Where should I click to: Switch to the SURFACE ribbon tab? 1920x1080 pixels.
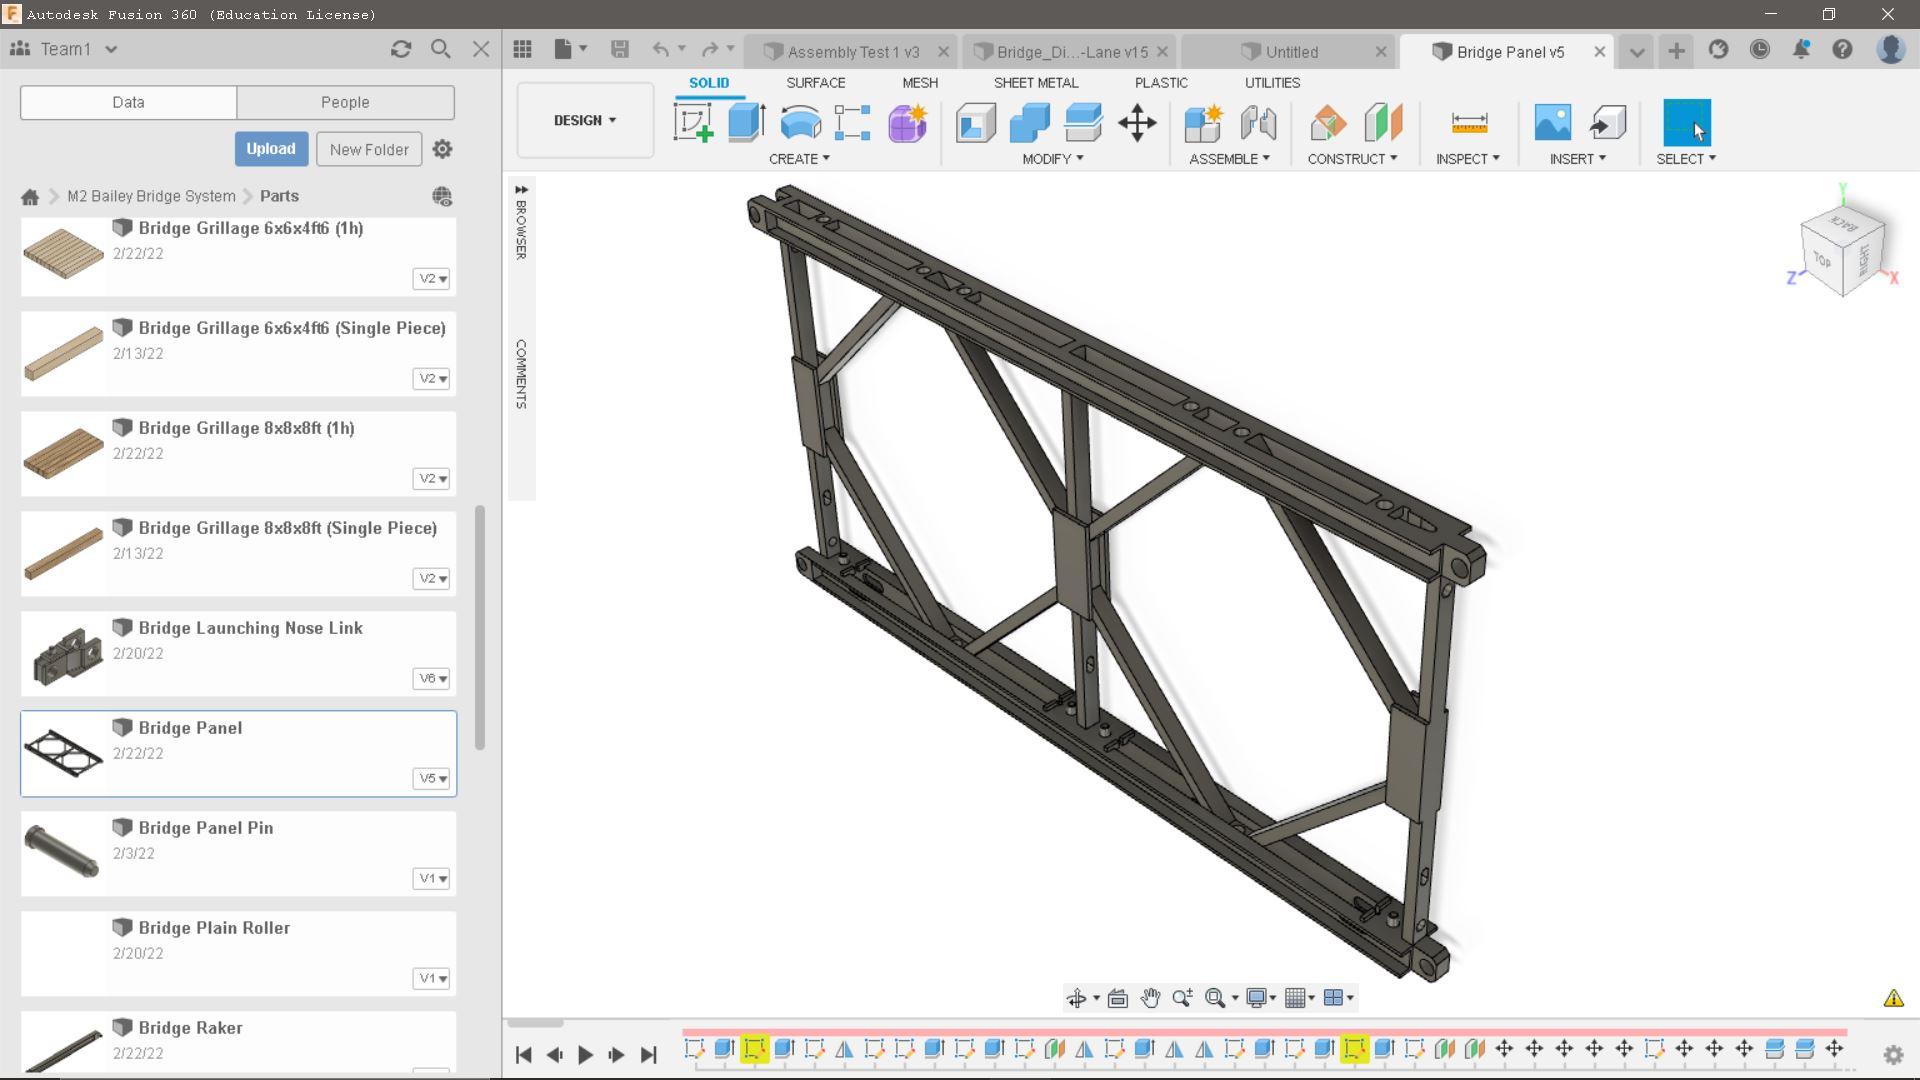815,83
